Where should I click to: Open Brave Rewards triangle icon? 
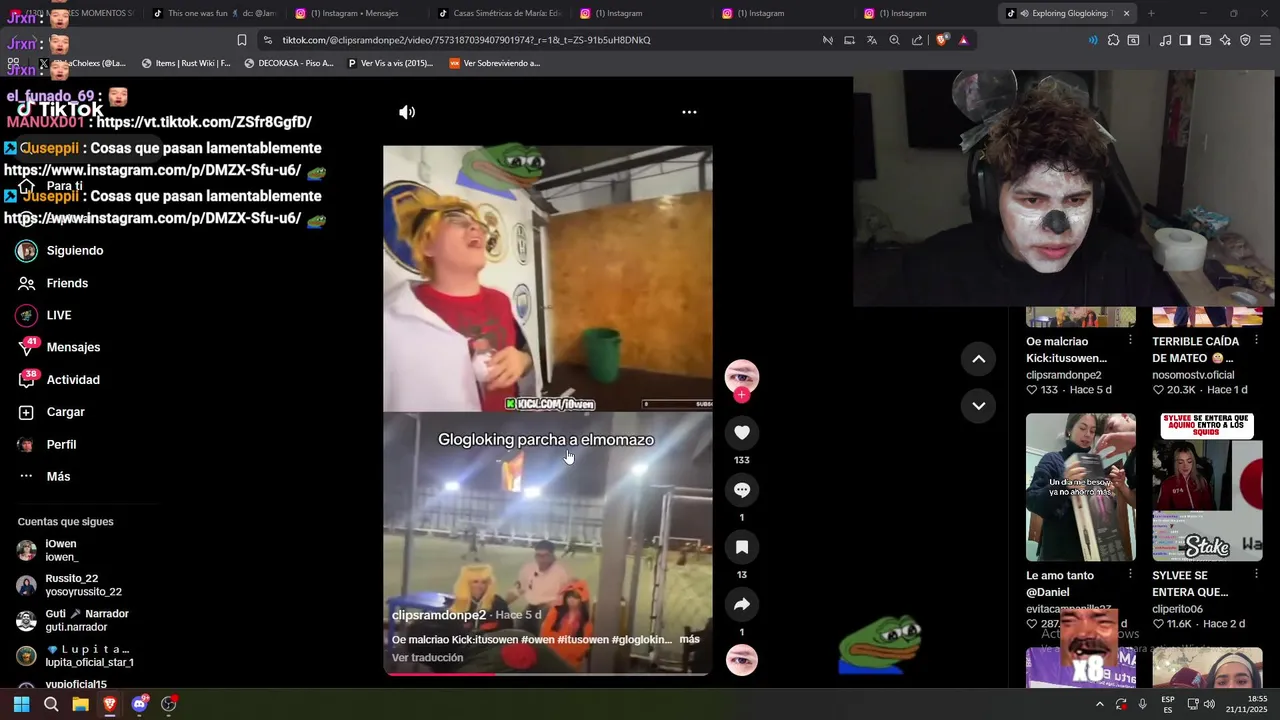click(x=963, y=40)
